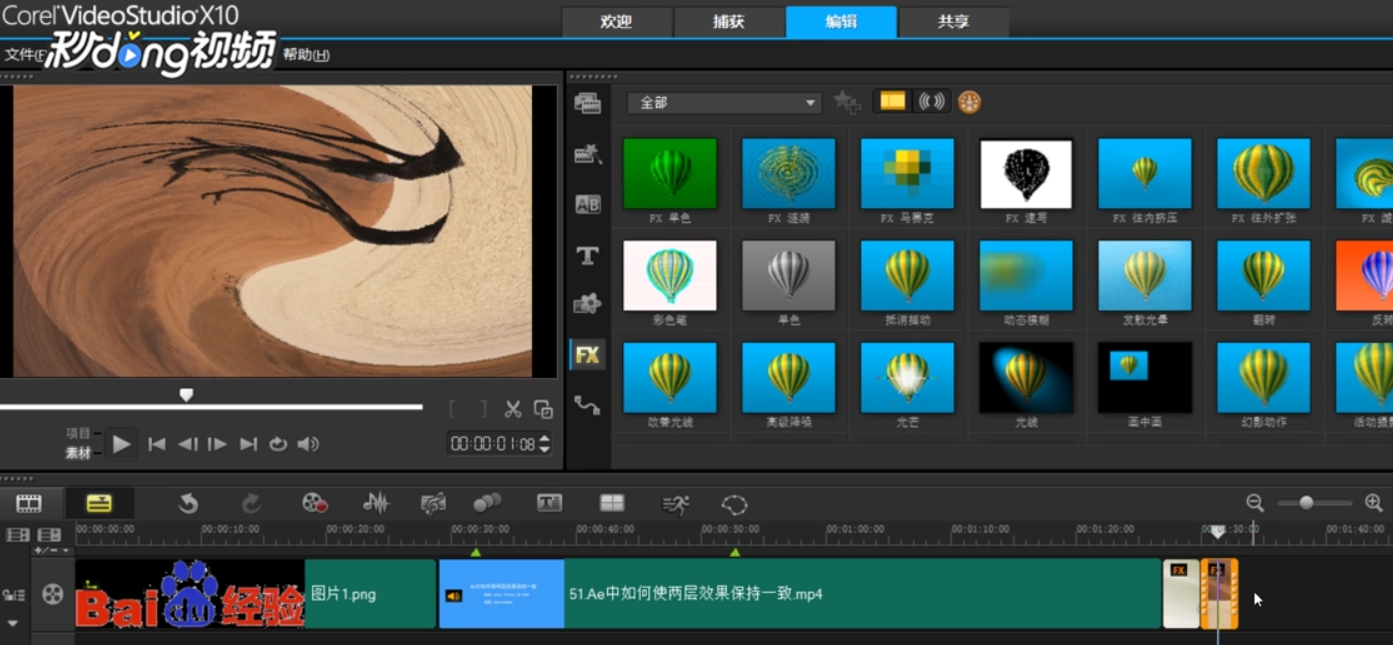Viewport: 1393px width, 645px height.
Task: Click the 共享 button
Action: 953,21
